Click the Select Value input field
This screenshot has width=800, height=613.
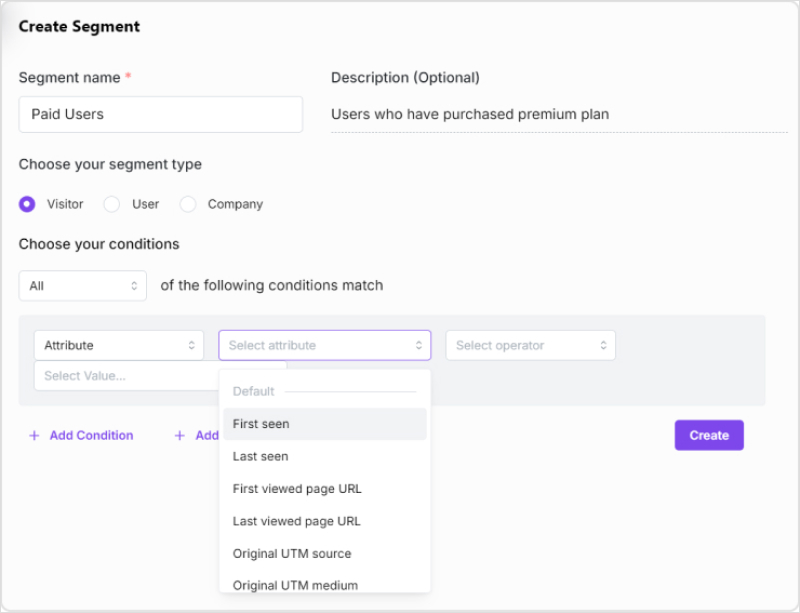127,376
